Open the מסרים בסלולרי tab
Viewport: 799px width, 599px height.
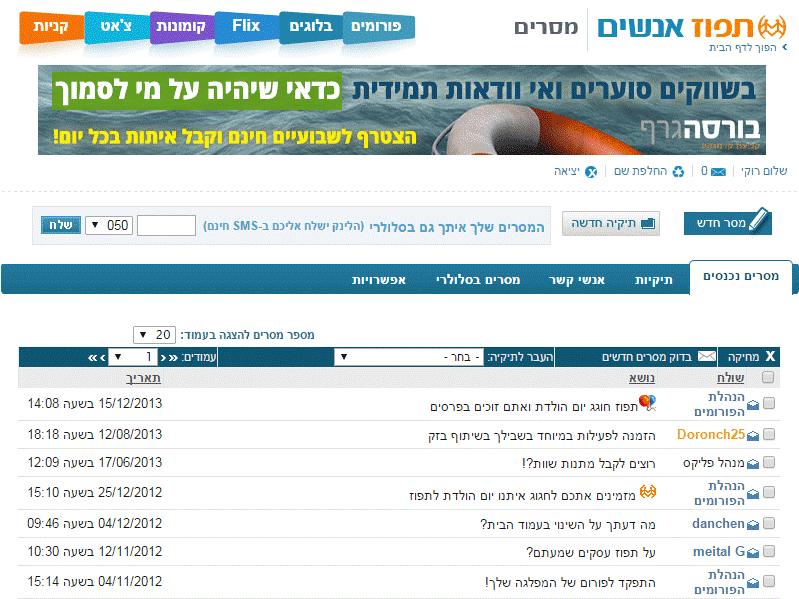[478, 280]
